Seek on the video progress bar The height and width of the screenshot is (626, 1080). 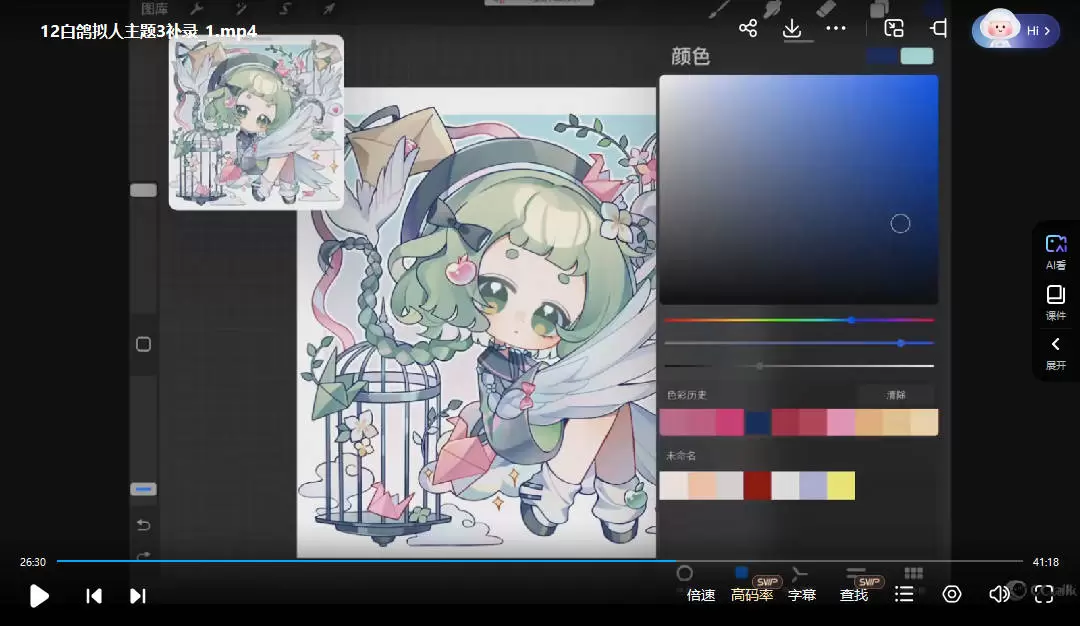[540, 561]
